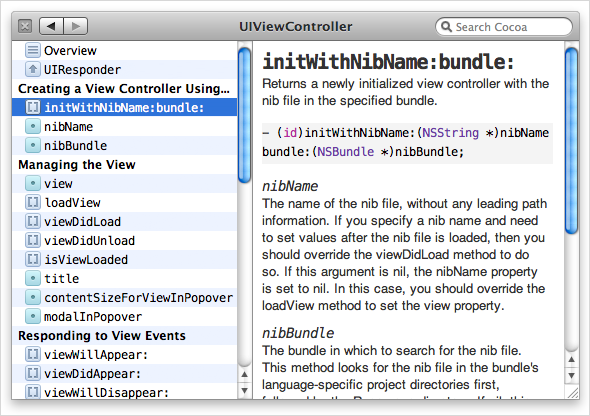Click the purple id type in declaration
Screen dimensions: 590x416
click(x=290, y=133)
